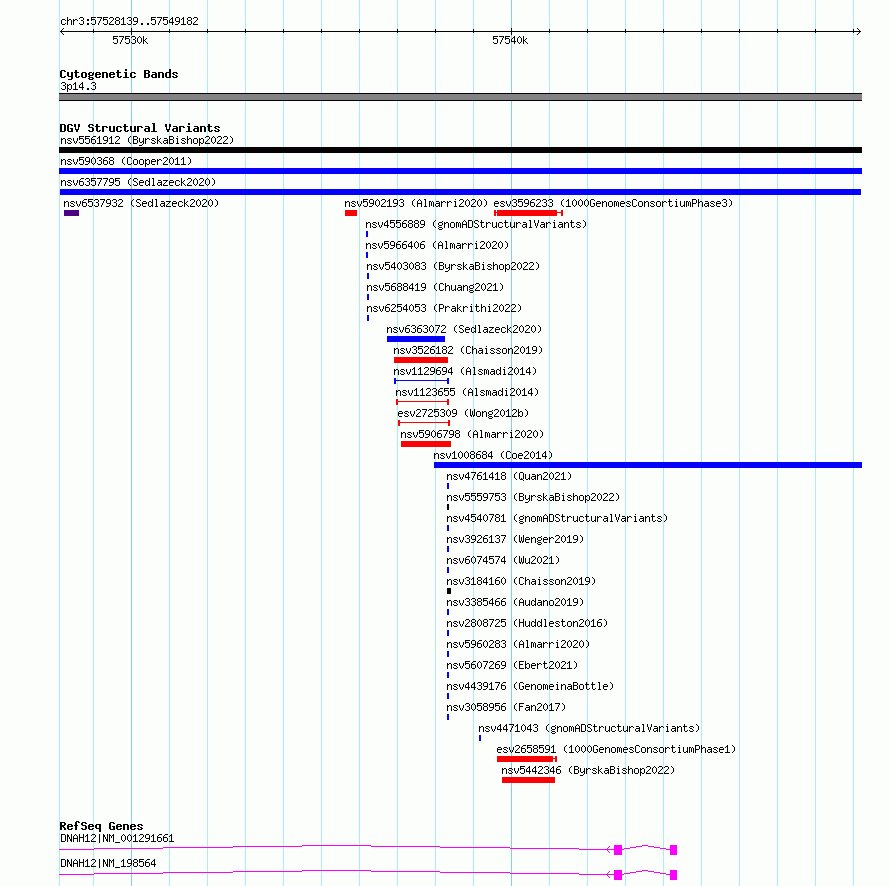Select nsv3058956 (Fan2017) label
The image size is (890, 886).
pos(506,707)
